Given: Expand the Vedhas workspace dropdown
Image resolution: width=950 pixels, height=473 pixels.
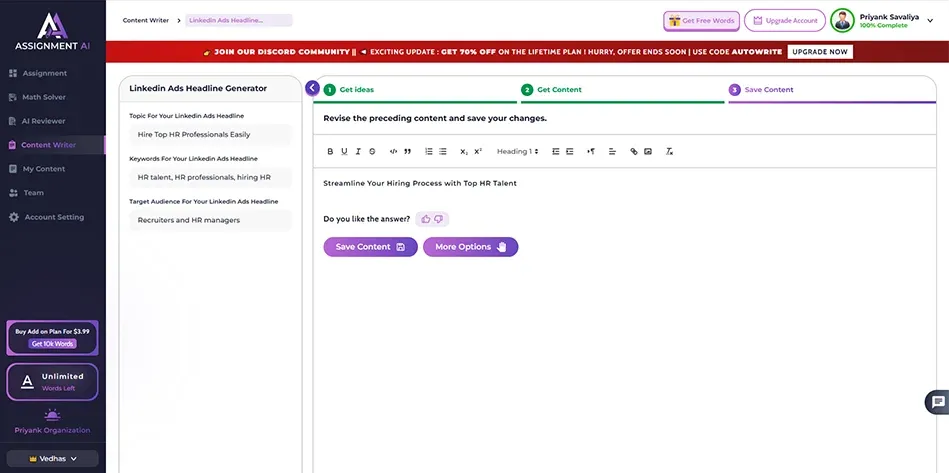Looking at the screenshot, I should point(52,458).
